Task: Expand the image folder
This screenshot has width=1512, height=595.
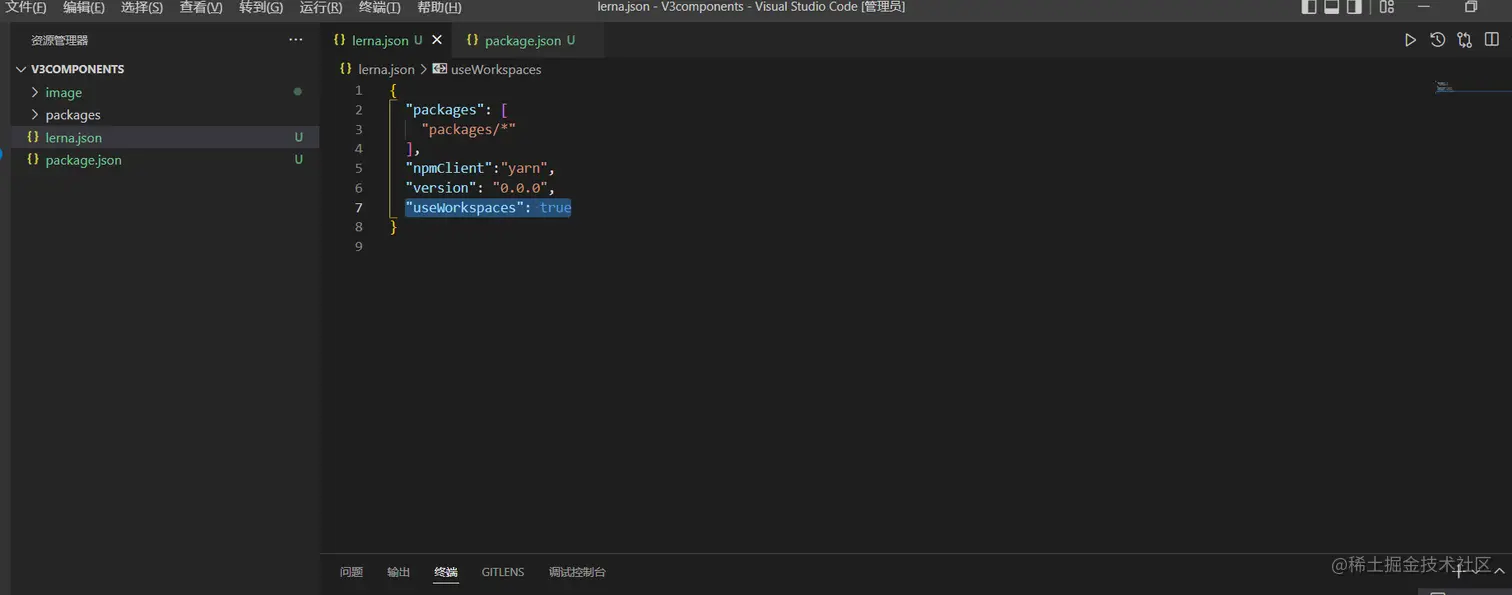Action: [165, 92]
